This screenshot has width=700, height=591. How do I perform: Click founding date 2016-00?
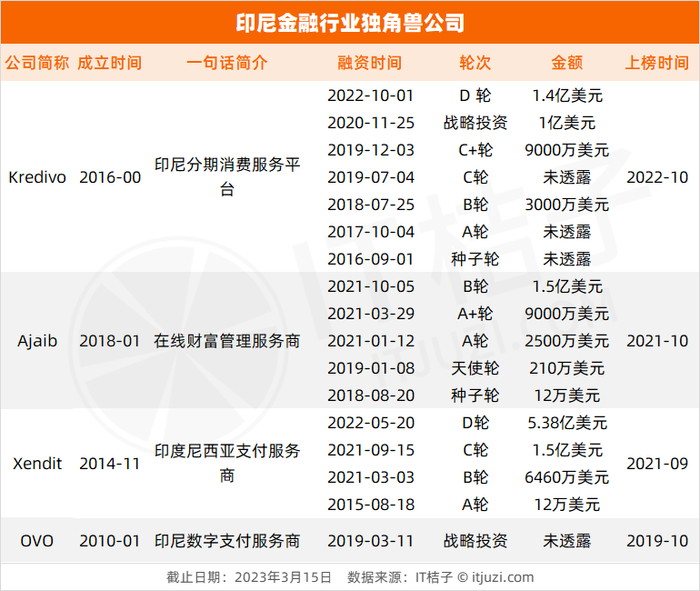coord(110,178)
